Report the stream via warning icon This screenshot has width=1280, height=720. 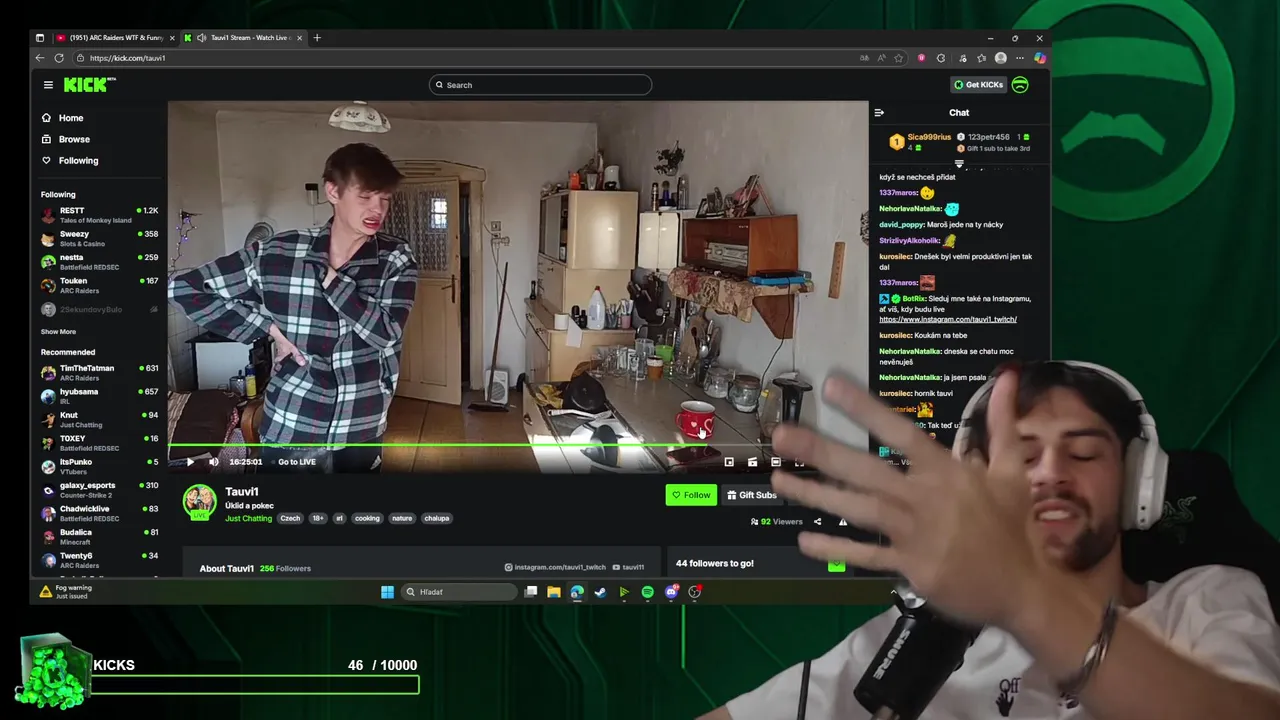pos(842,522)
